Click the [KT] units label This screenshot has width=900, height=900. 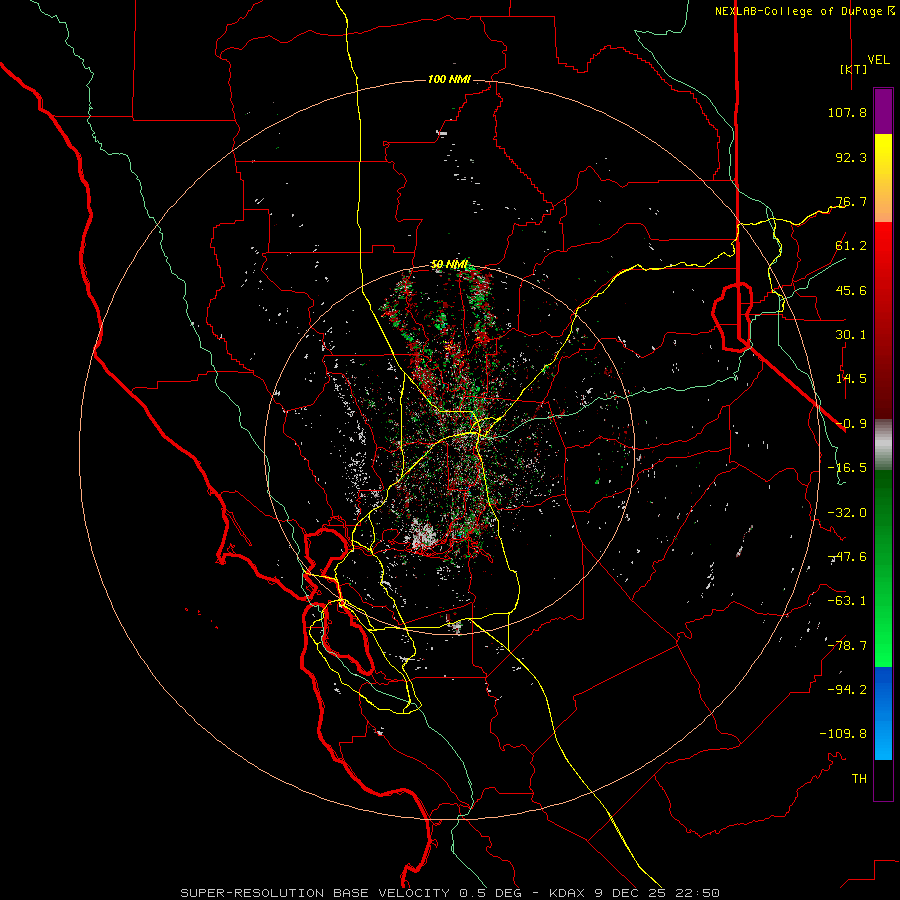[853, 69]
